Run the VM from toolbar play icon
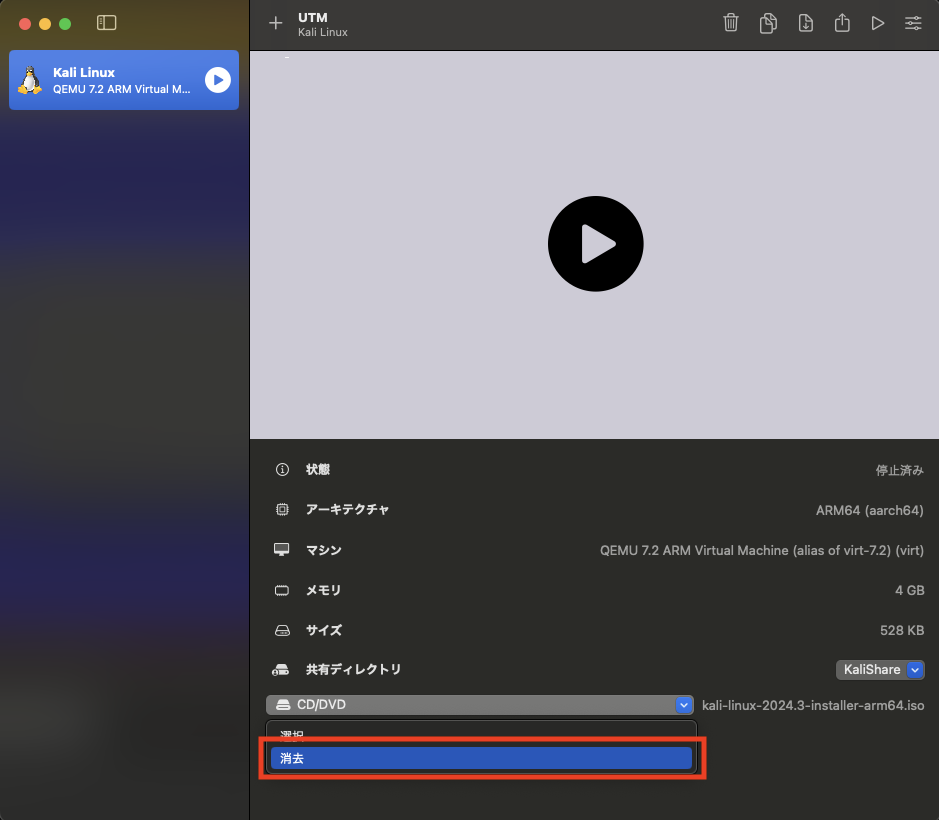939x820 pixels. 877,23
